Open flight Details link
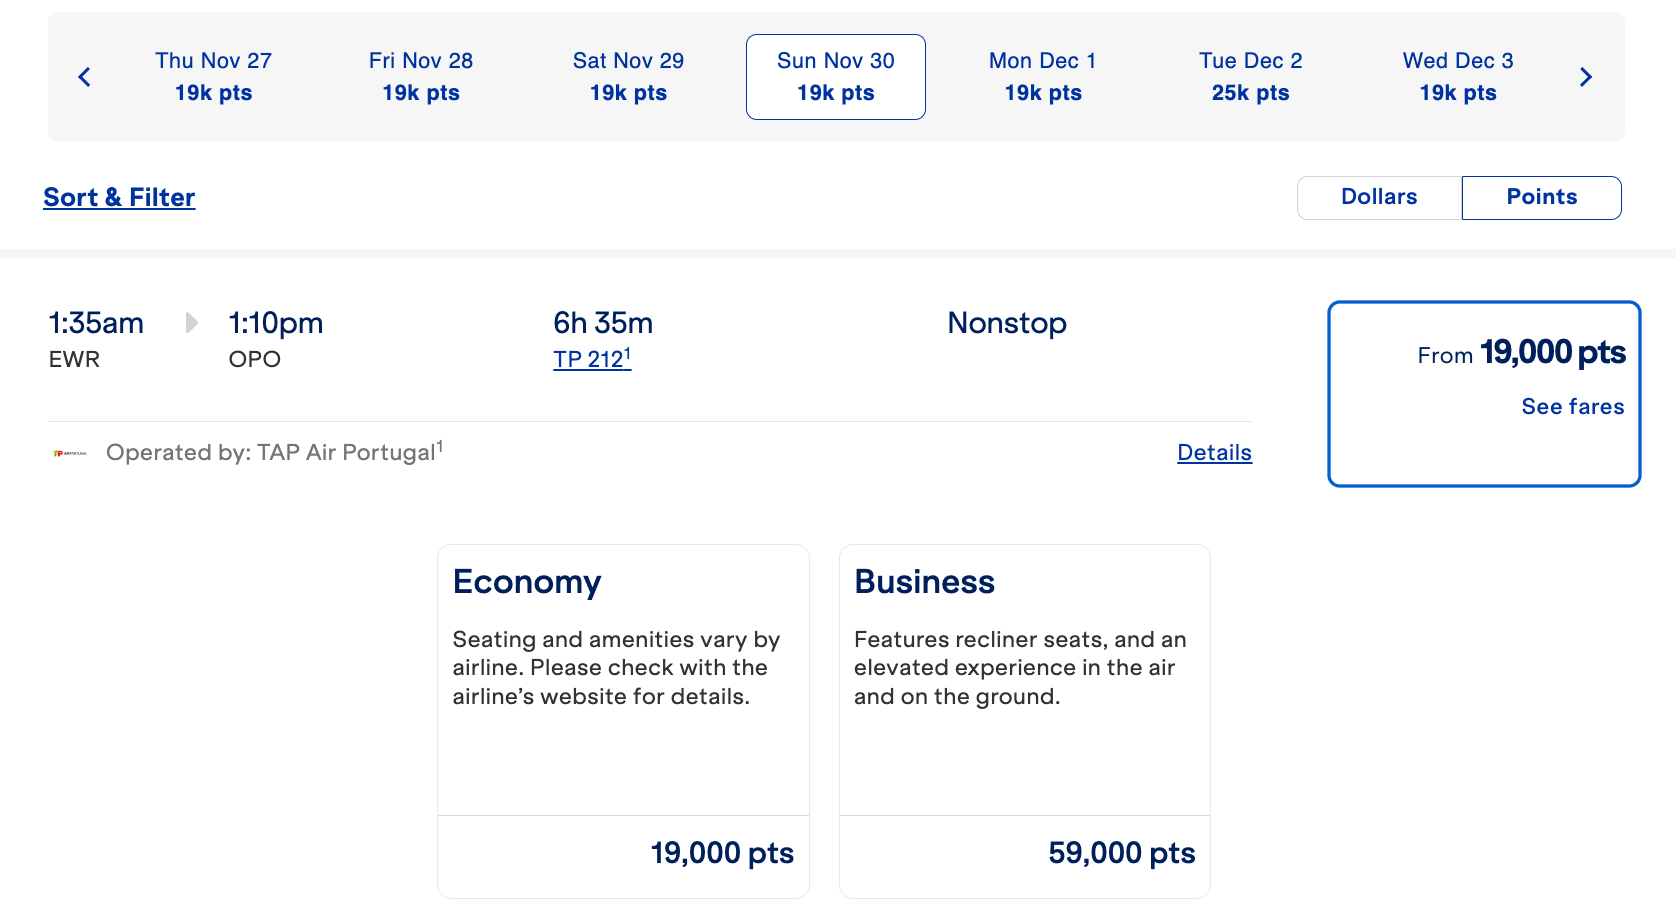The height and width of the screenshot is (916, 1676). (x=1214, y=453)
